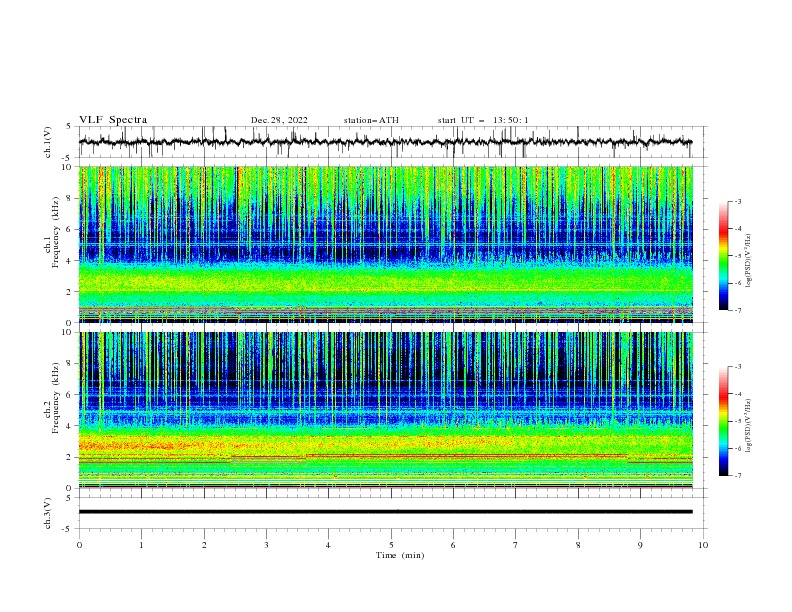Viewport: 792px width, 612px height.
Task: Select the "start UT = 13:50:1" text
Action: click(x=483, y=120)
